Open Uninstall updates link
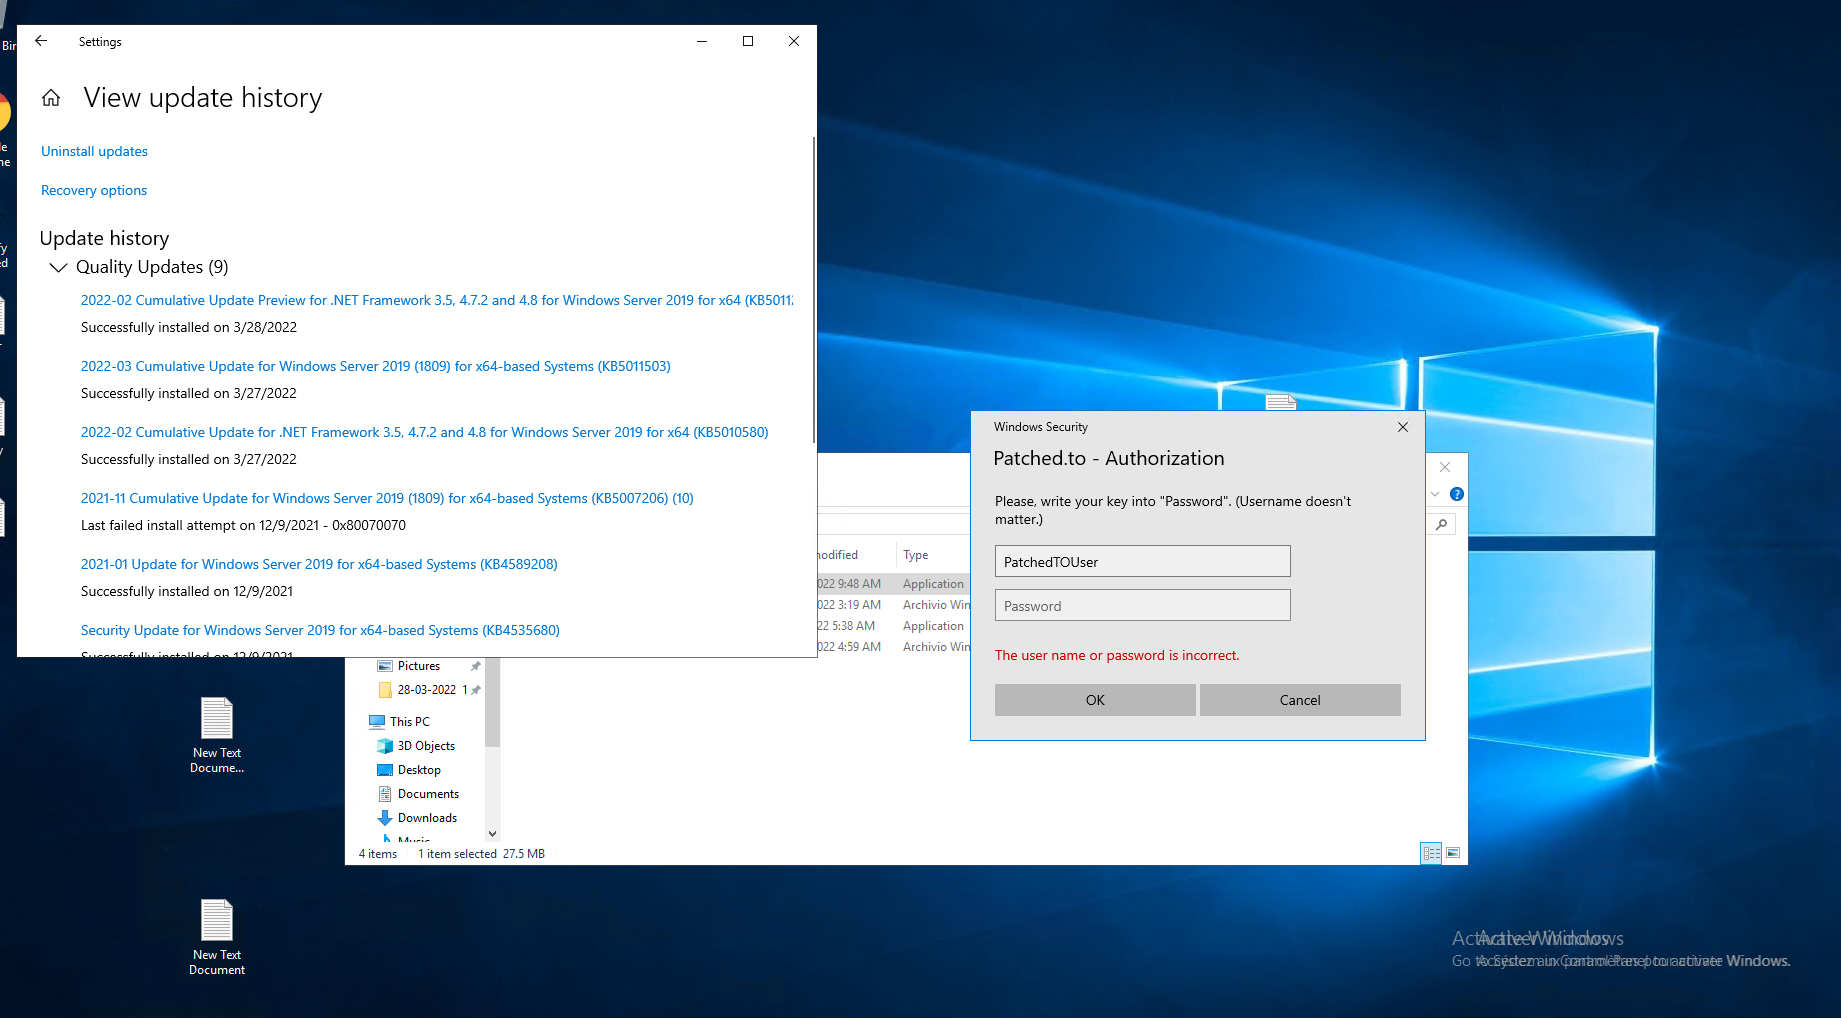Screen dimensions: 1841x1018 (94, 151)
